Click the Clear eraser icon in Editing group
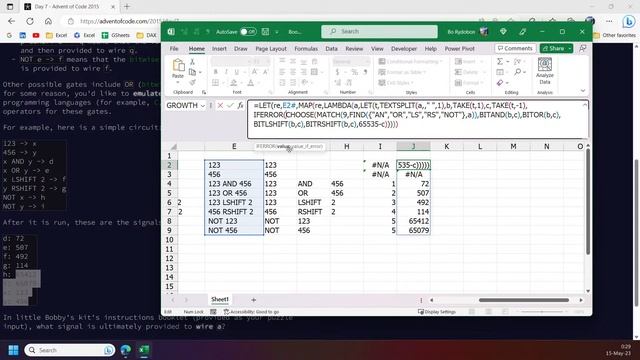Viewport: 640px width, 360px height. (500, 83)
